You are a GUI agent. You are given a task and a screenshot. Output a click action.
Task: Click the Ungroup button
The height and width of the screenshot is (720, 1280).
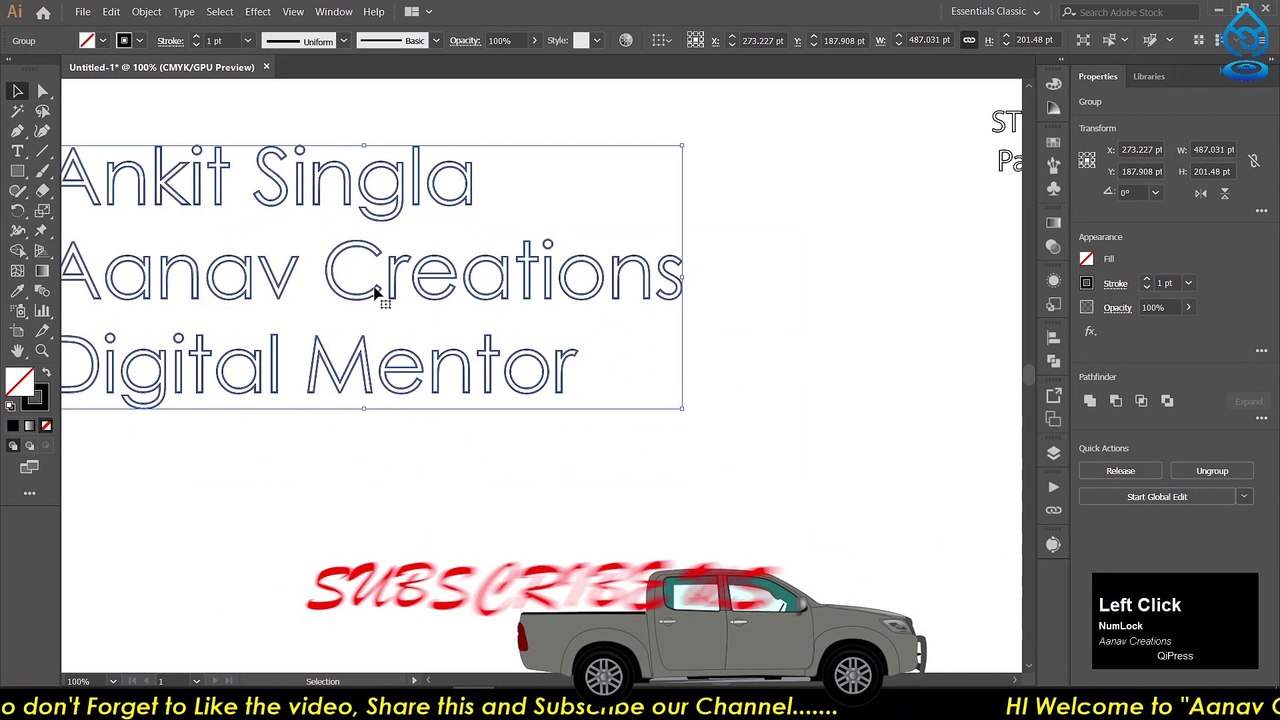click(1211, 471)
